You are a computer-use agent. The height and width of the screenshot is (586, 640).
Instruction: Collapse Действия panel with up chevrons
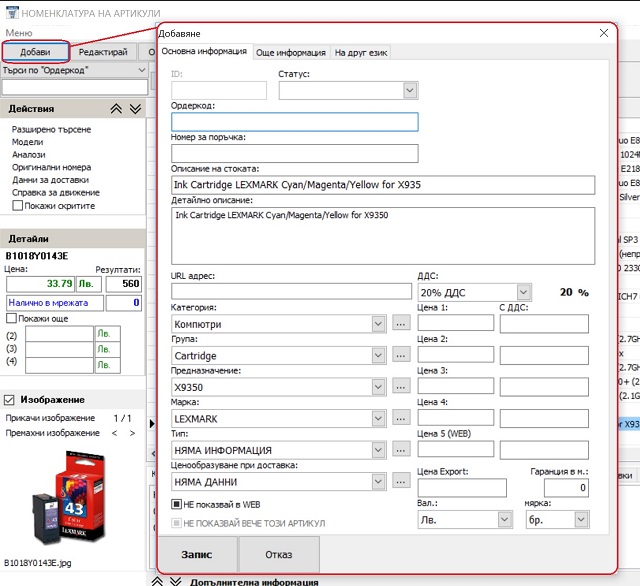(116, 109)
